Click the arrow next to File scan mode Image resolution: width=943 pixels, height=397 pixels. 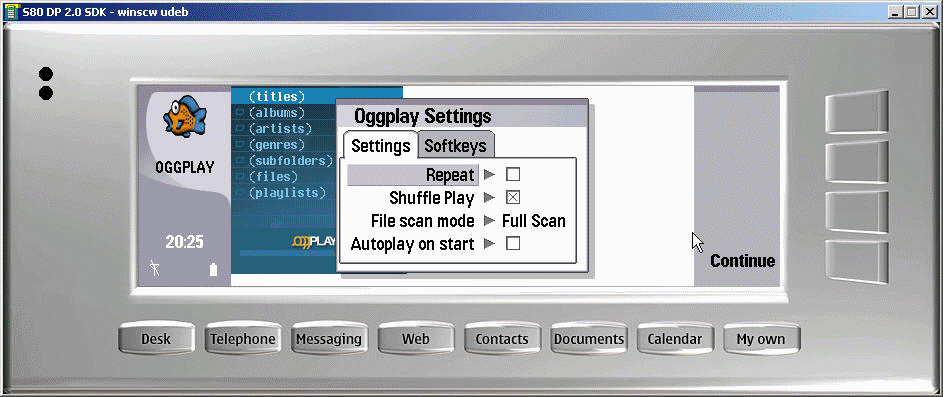[x=490, y=221]
